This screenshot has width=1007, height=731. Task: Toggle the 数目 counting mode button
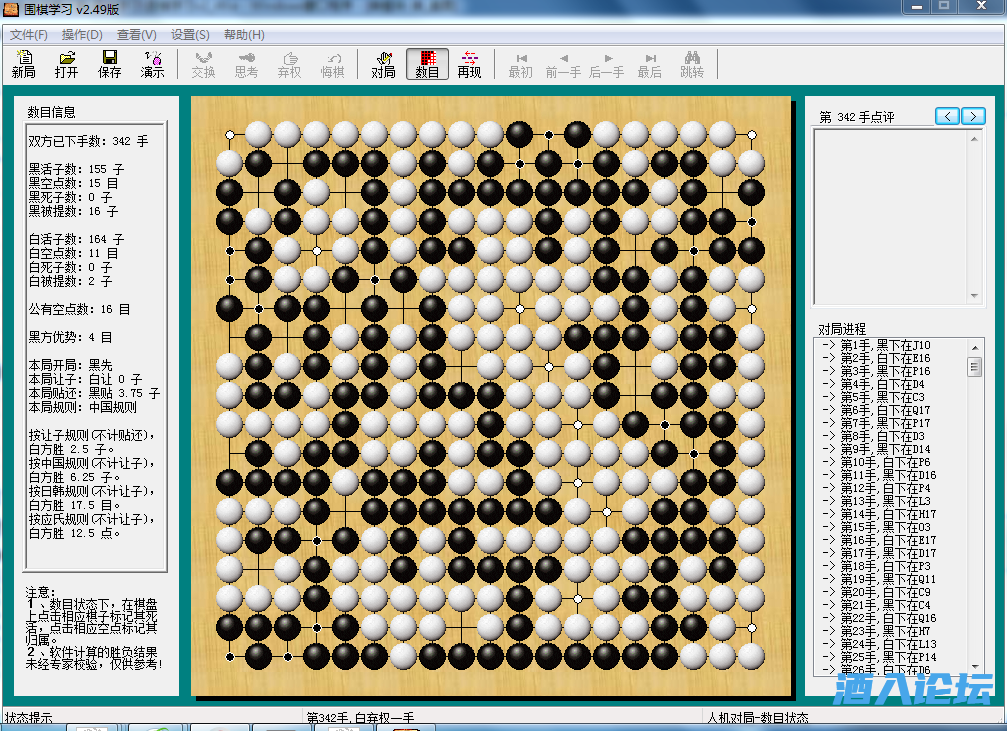pyautogui.click(x=427, y=64)
